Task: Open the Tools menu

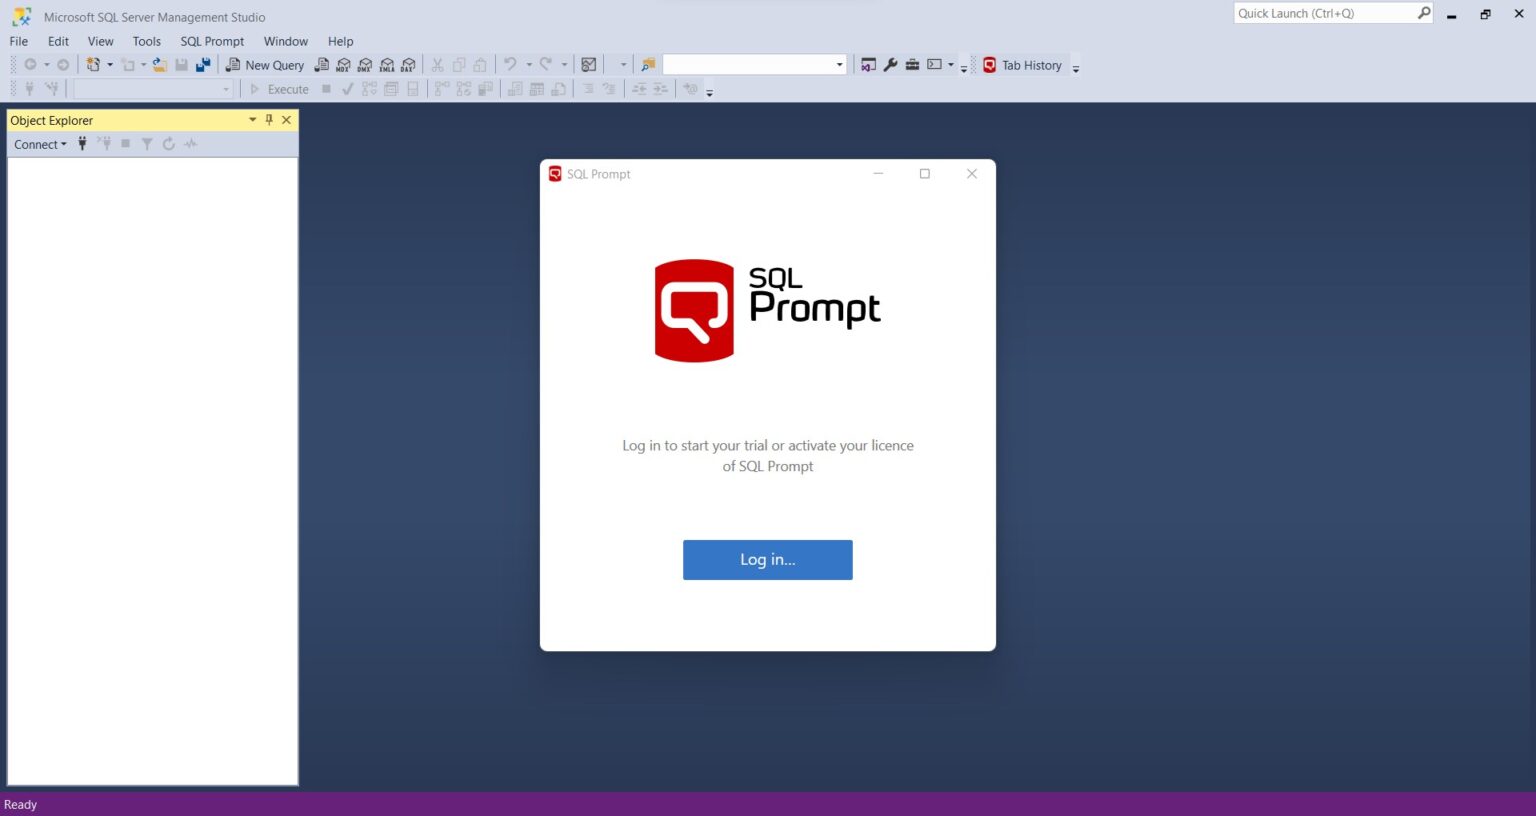Action: point(147,41)
